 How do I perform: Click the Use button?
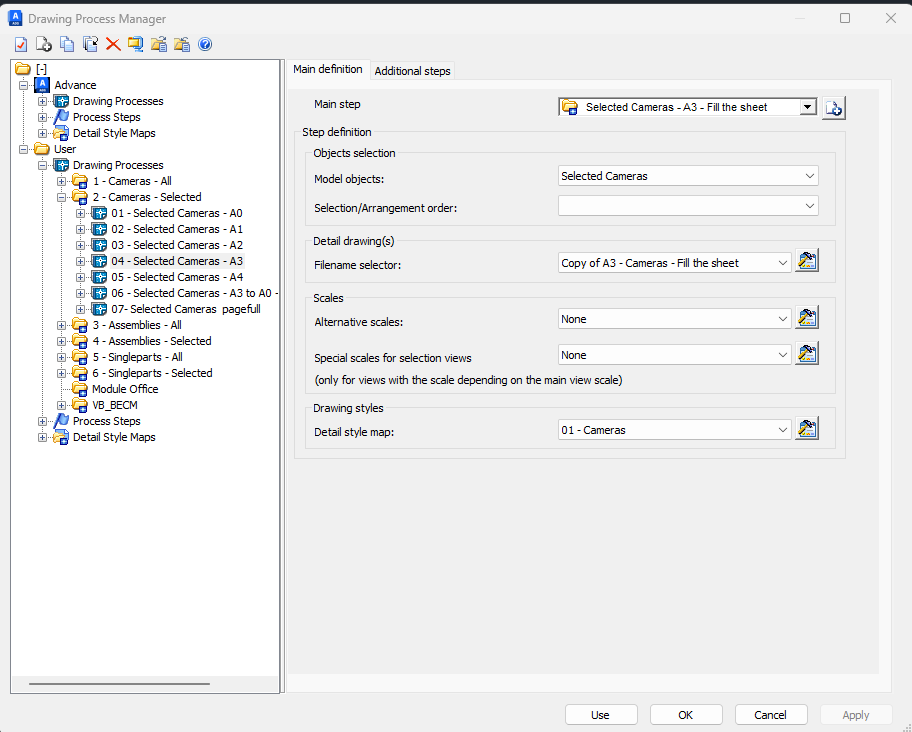coord(601,714)
